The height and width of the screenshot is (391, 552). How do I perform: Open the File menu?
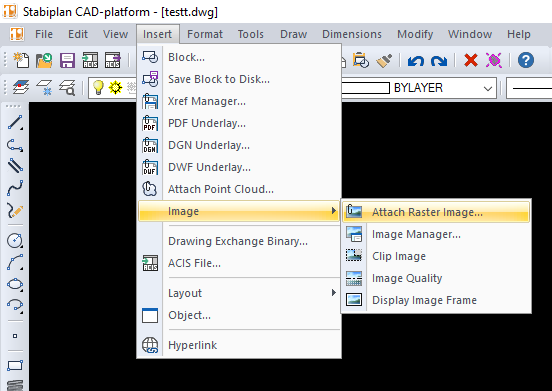(x=44, y=34)
